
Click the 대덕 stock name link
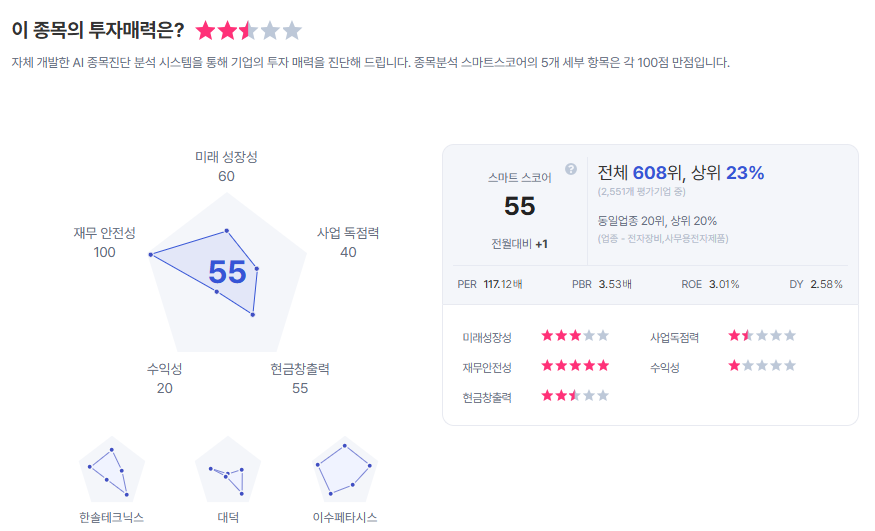point(228,518)
